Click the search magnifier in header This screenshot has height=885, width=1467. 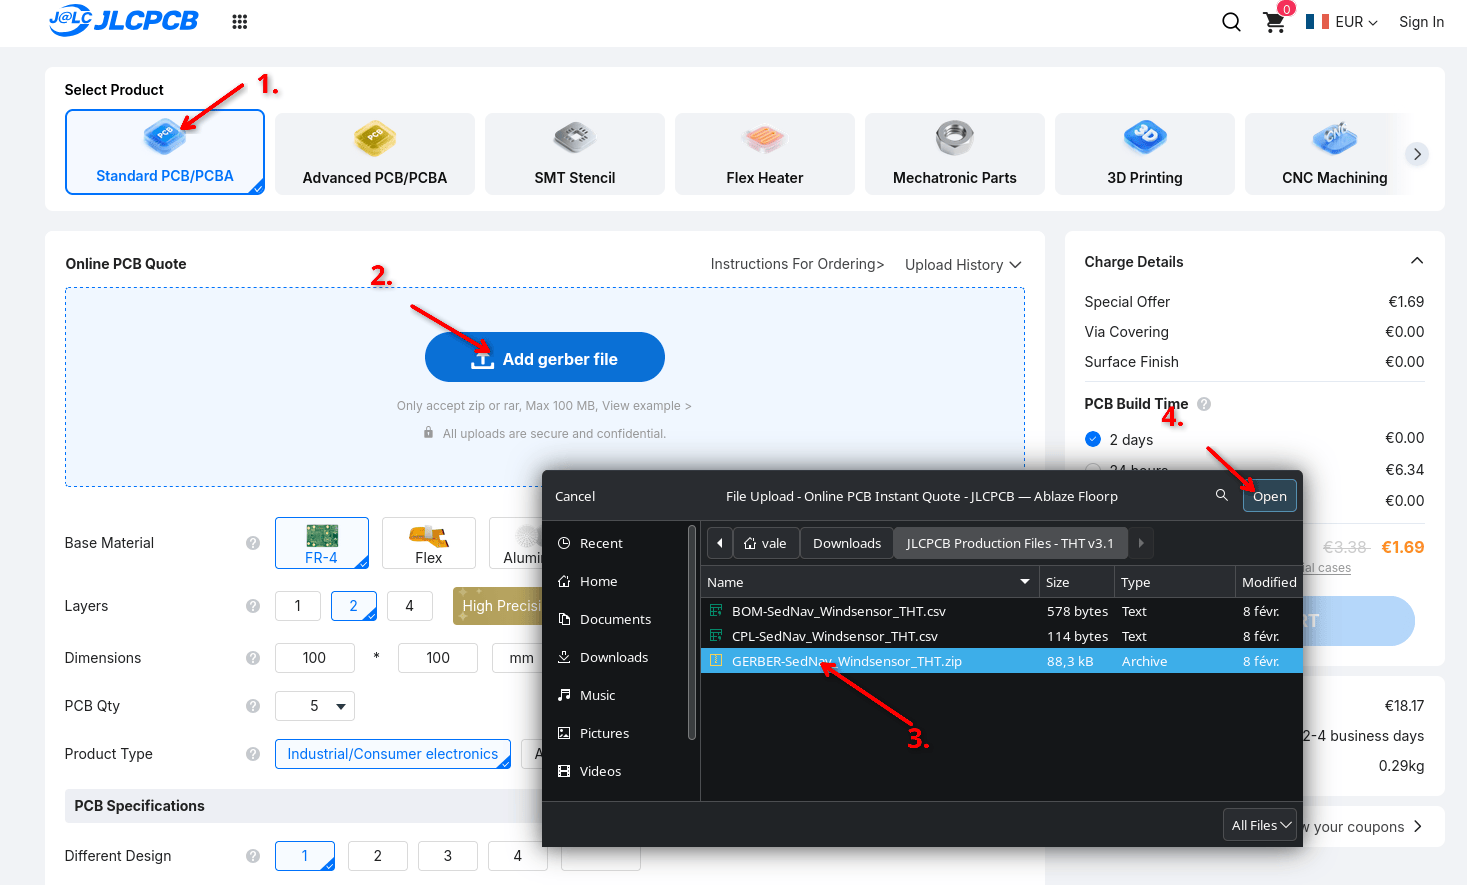(x=1231, y=22)
